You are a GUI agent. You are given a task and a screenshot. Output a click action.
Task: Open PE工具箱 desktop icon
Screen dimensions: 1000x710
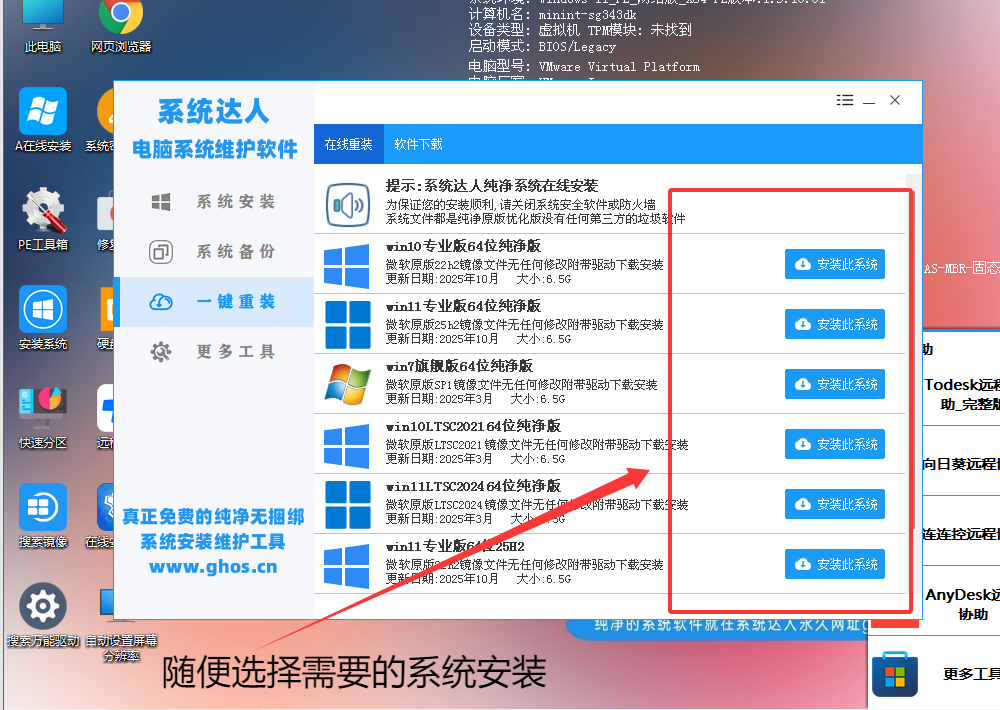(43, 212)
